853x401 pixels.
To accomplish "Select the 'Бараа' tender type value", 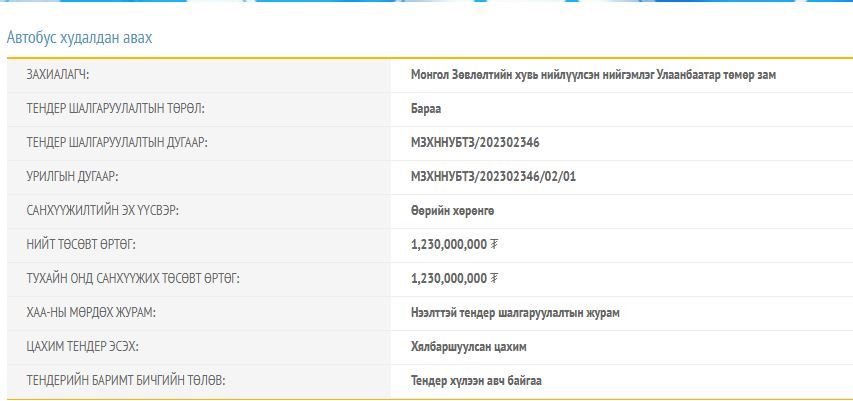I will tap(426, 109).
